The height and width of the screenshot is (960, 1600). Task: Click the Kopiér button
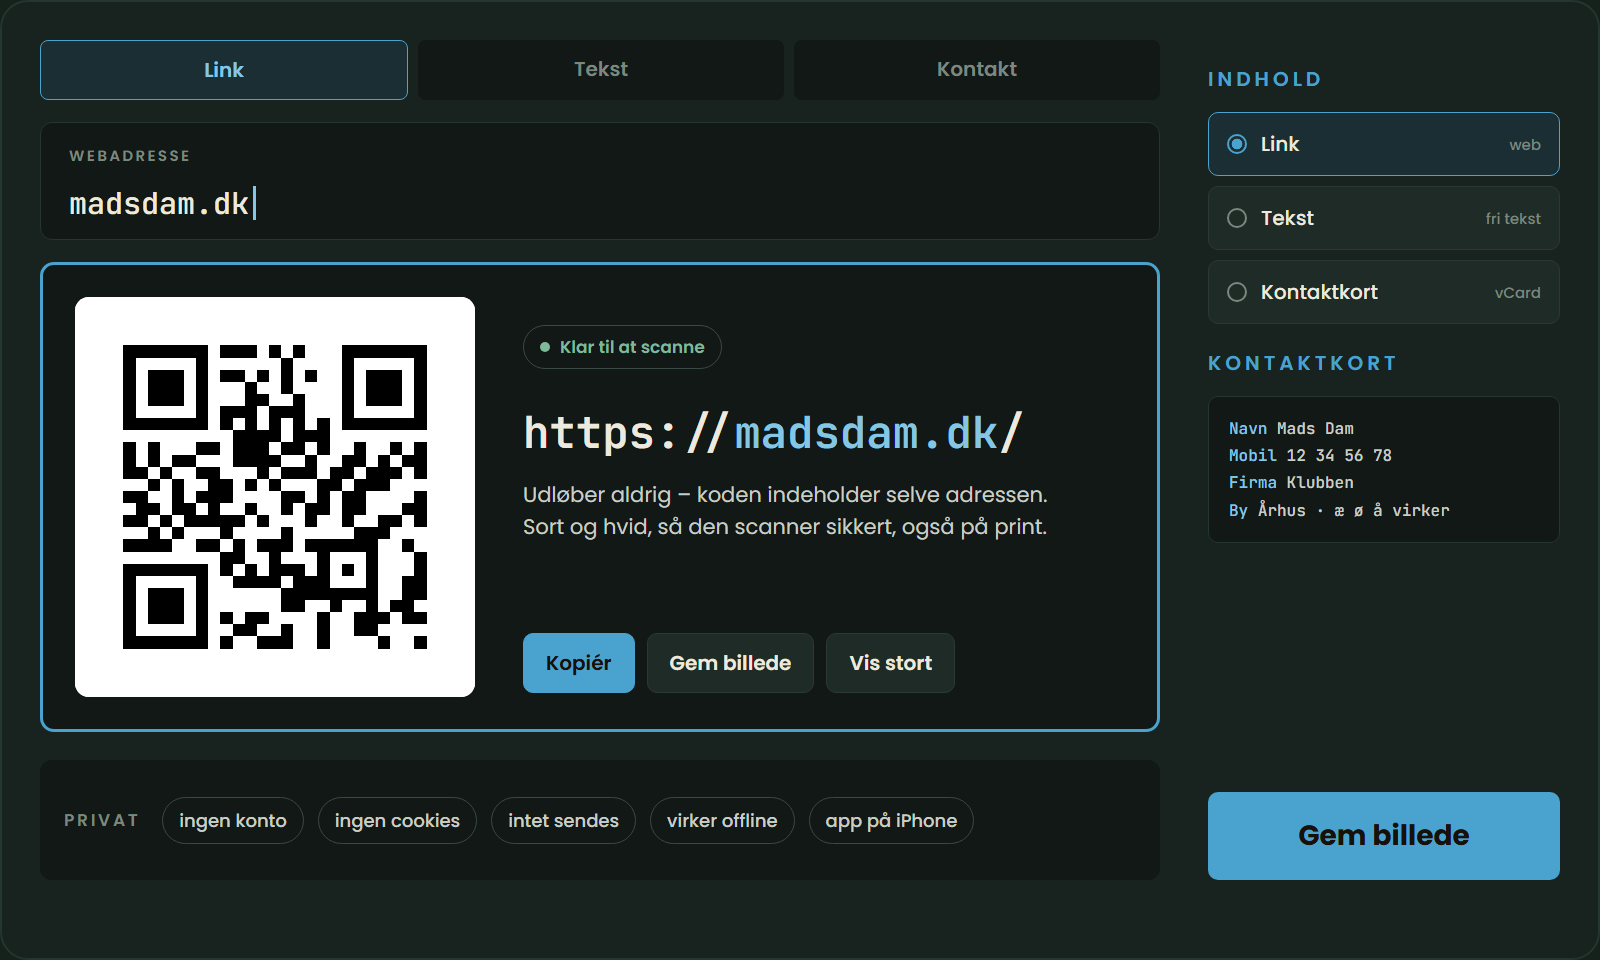point(579,663)
